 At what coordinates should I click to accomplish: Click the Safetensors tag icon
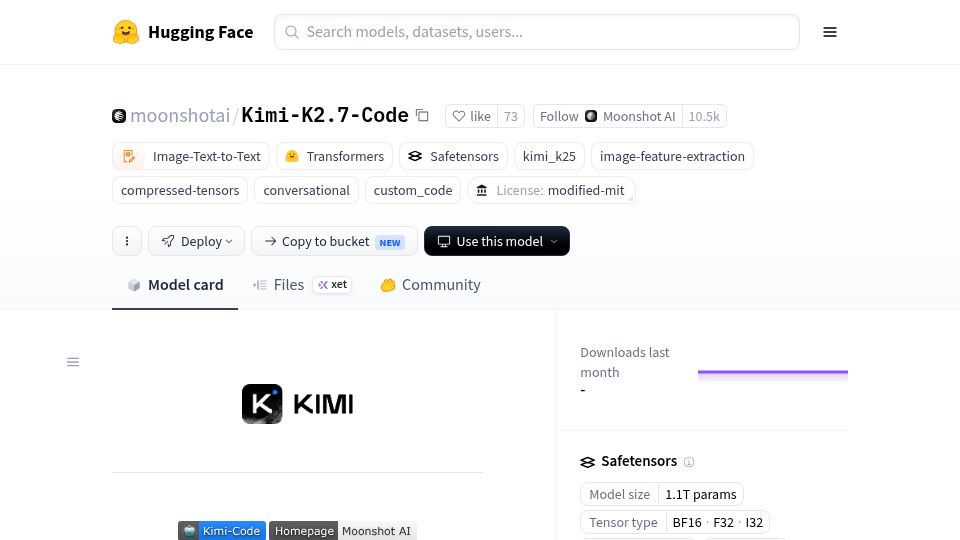click(415, 156)
